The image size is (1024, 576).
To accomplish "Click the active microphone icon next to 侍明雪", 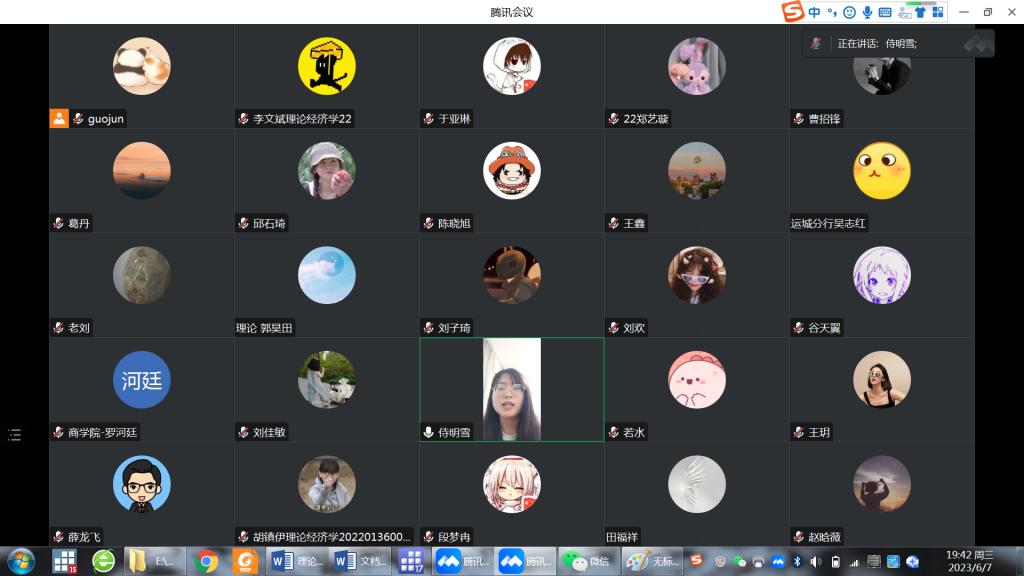I will click(429, 433).
